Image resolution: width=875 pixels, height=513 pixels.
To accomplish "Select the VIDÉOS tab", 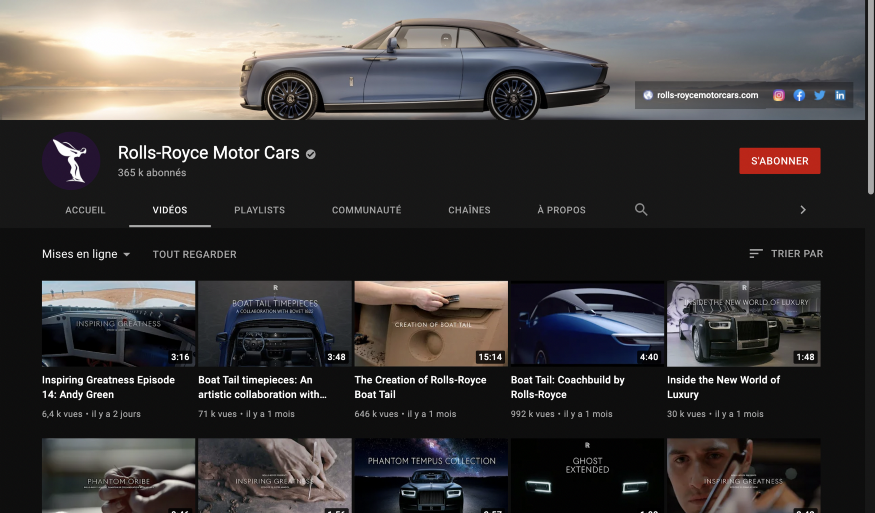I will (170, 210).
